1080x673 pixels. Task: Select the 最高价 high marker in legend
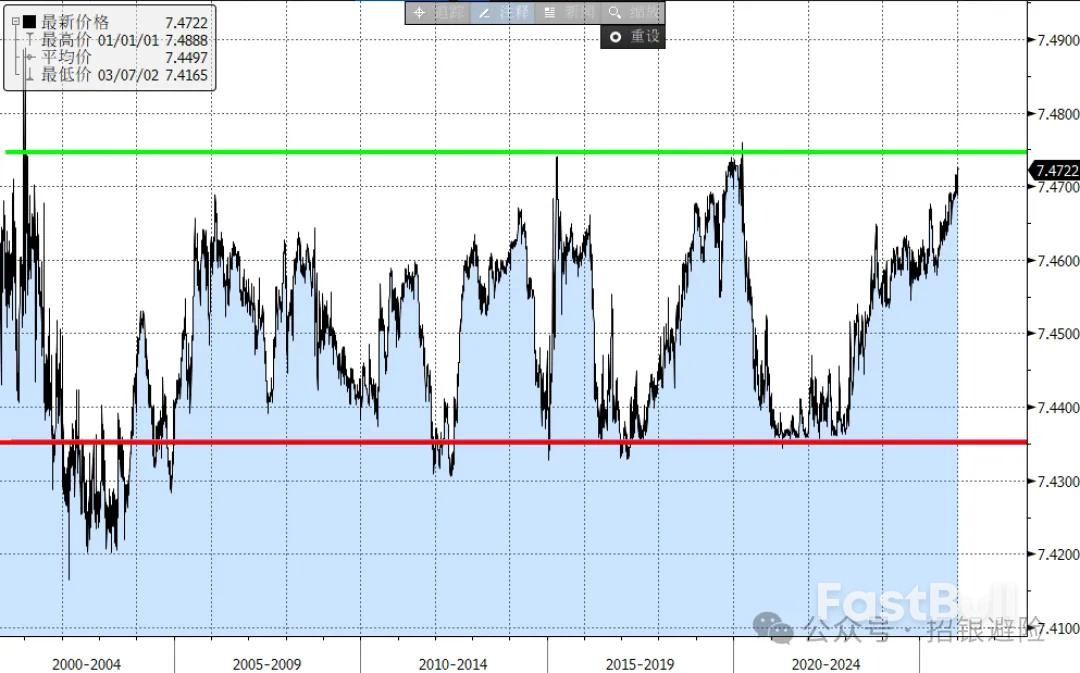pyautogui.click(x=30, y=39)
